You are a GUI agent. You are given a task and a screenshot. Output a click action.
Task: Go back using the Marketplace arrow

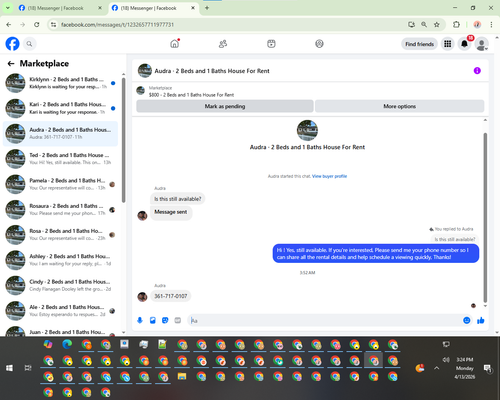coord(11,63)
